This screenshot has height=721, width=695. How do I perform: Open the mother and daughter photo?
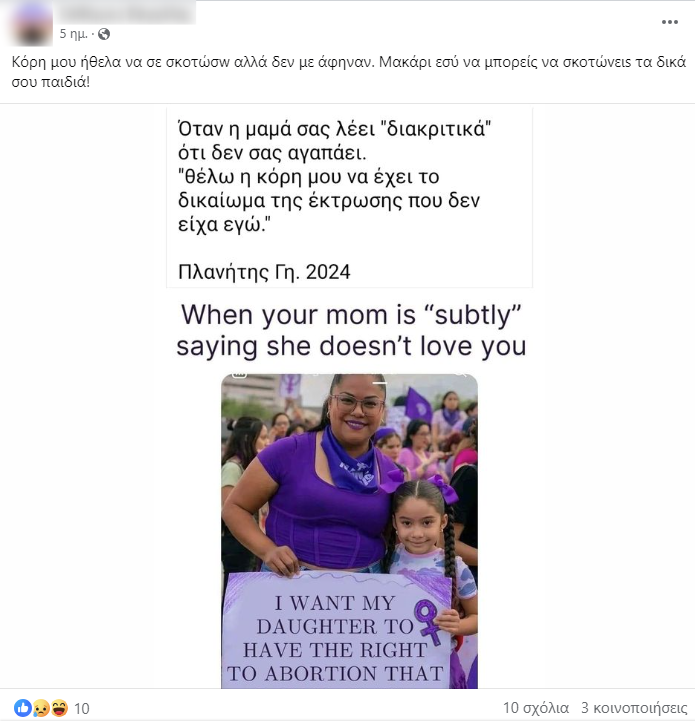coord(349,531)
